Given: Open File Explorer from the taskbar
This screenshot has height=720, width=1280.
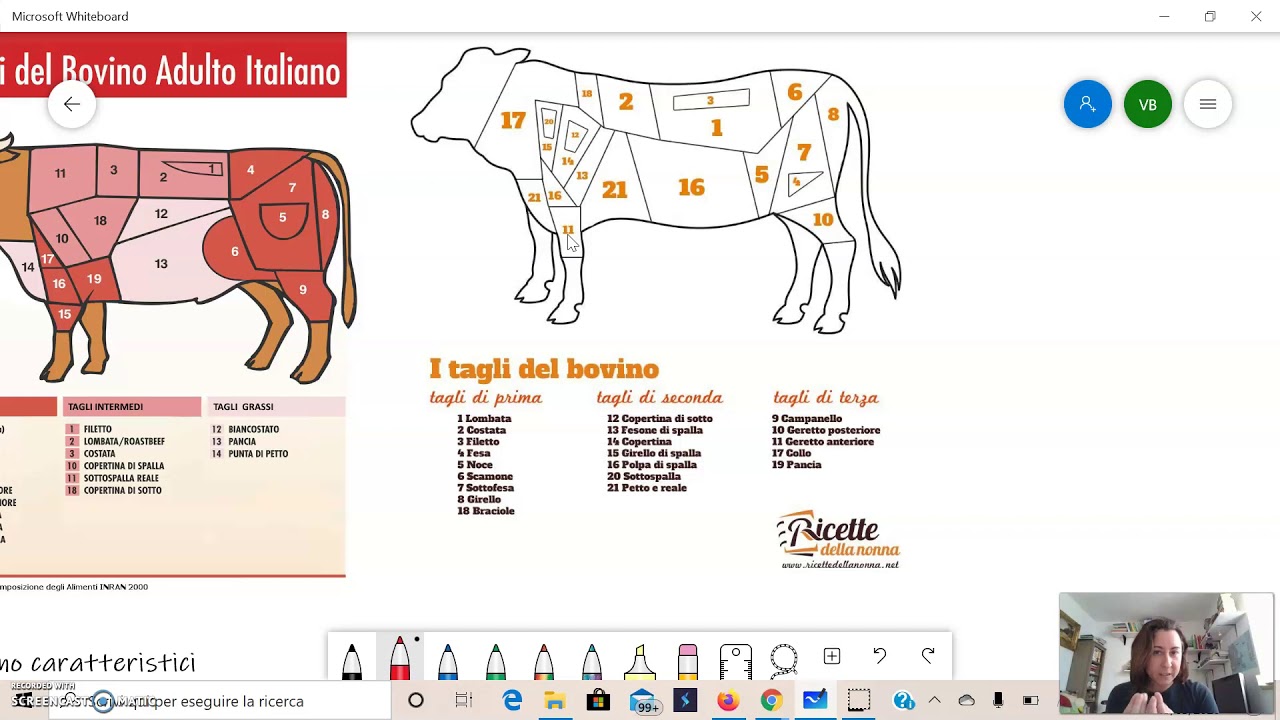Looking at the screenshot, I should pyautogui.click(x=555, y=701).
